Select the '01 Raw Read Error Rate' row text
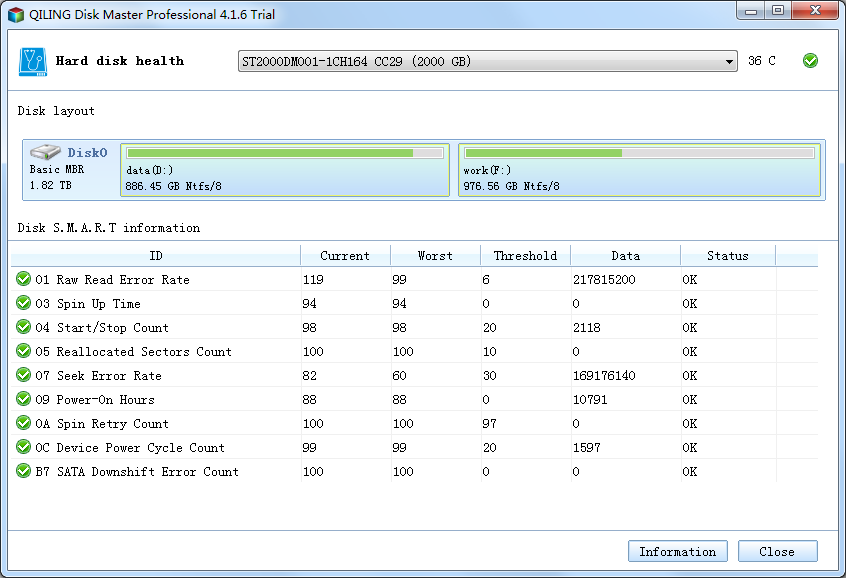This screenshot has height=578, width=846. click(x=112, y=280)
